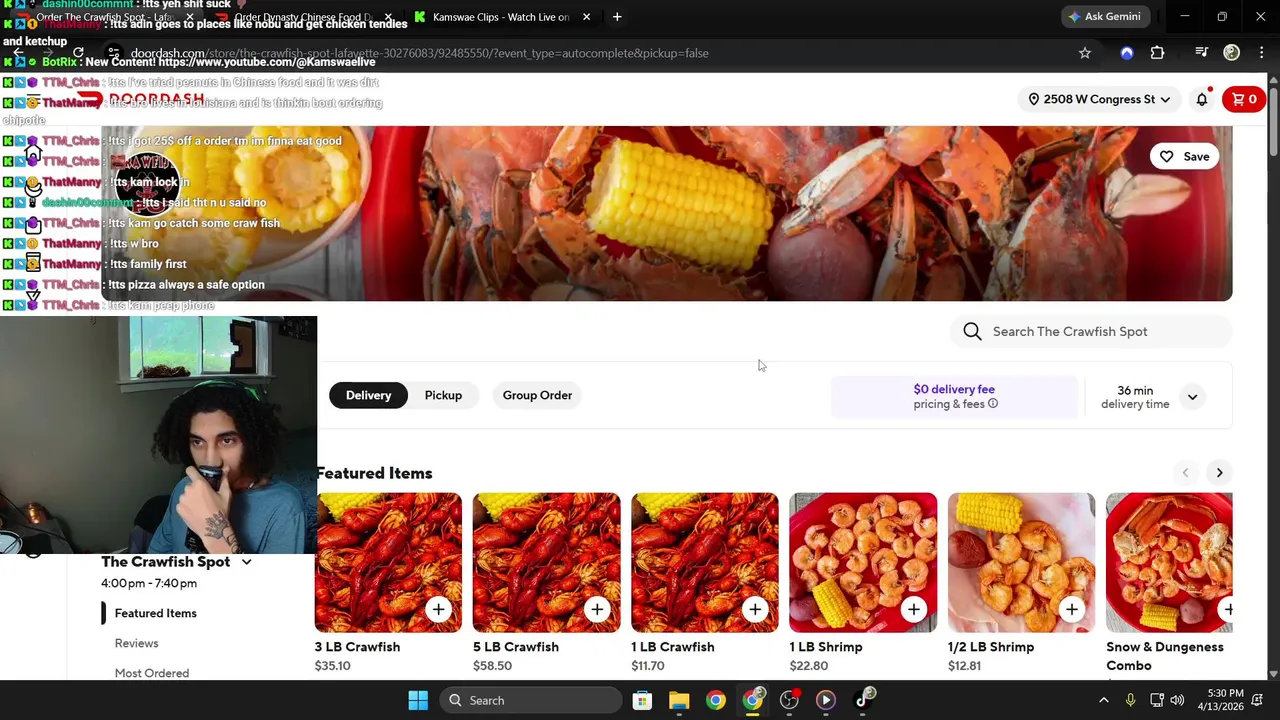The image size is (1280, 720).
Task: Open the volume control in system tray
Action: [x=1177, y=700]
